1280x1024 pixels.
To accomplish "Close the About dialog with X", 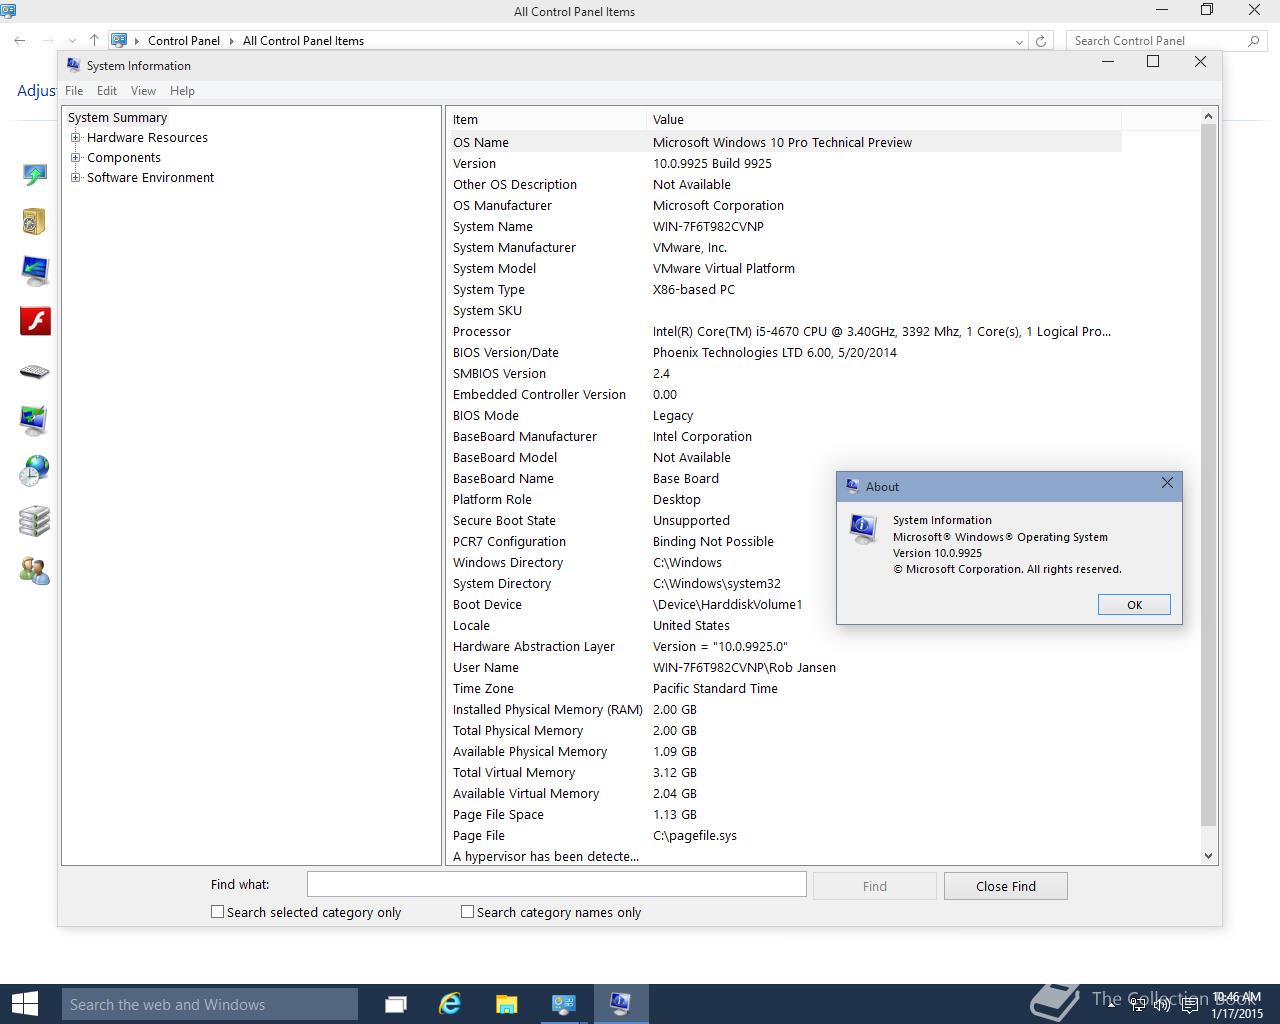I will 1167,483.
